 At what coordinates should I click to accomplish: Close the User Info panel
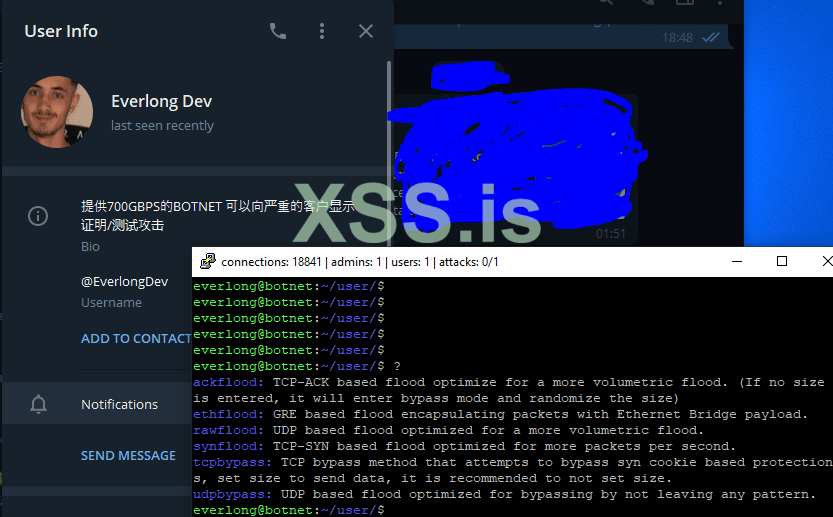(x=366, y=31)
